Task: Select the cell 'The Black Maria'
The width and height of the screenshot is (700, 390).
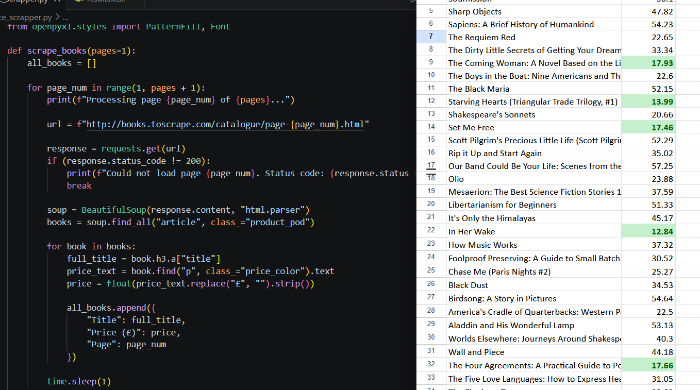Action: [533, 89]
